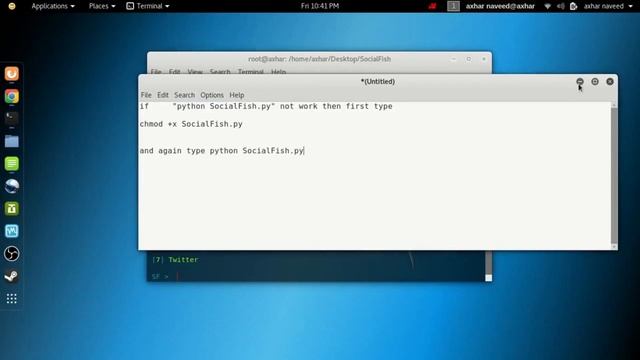Click the battery status icon
Screen dimensions: 640x360
(x=573, y=6)
